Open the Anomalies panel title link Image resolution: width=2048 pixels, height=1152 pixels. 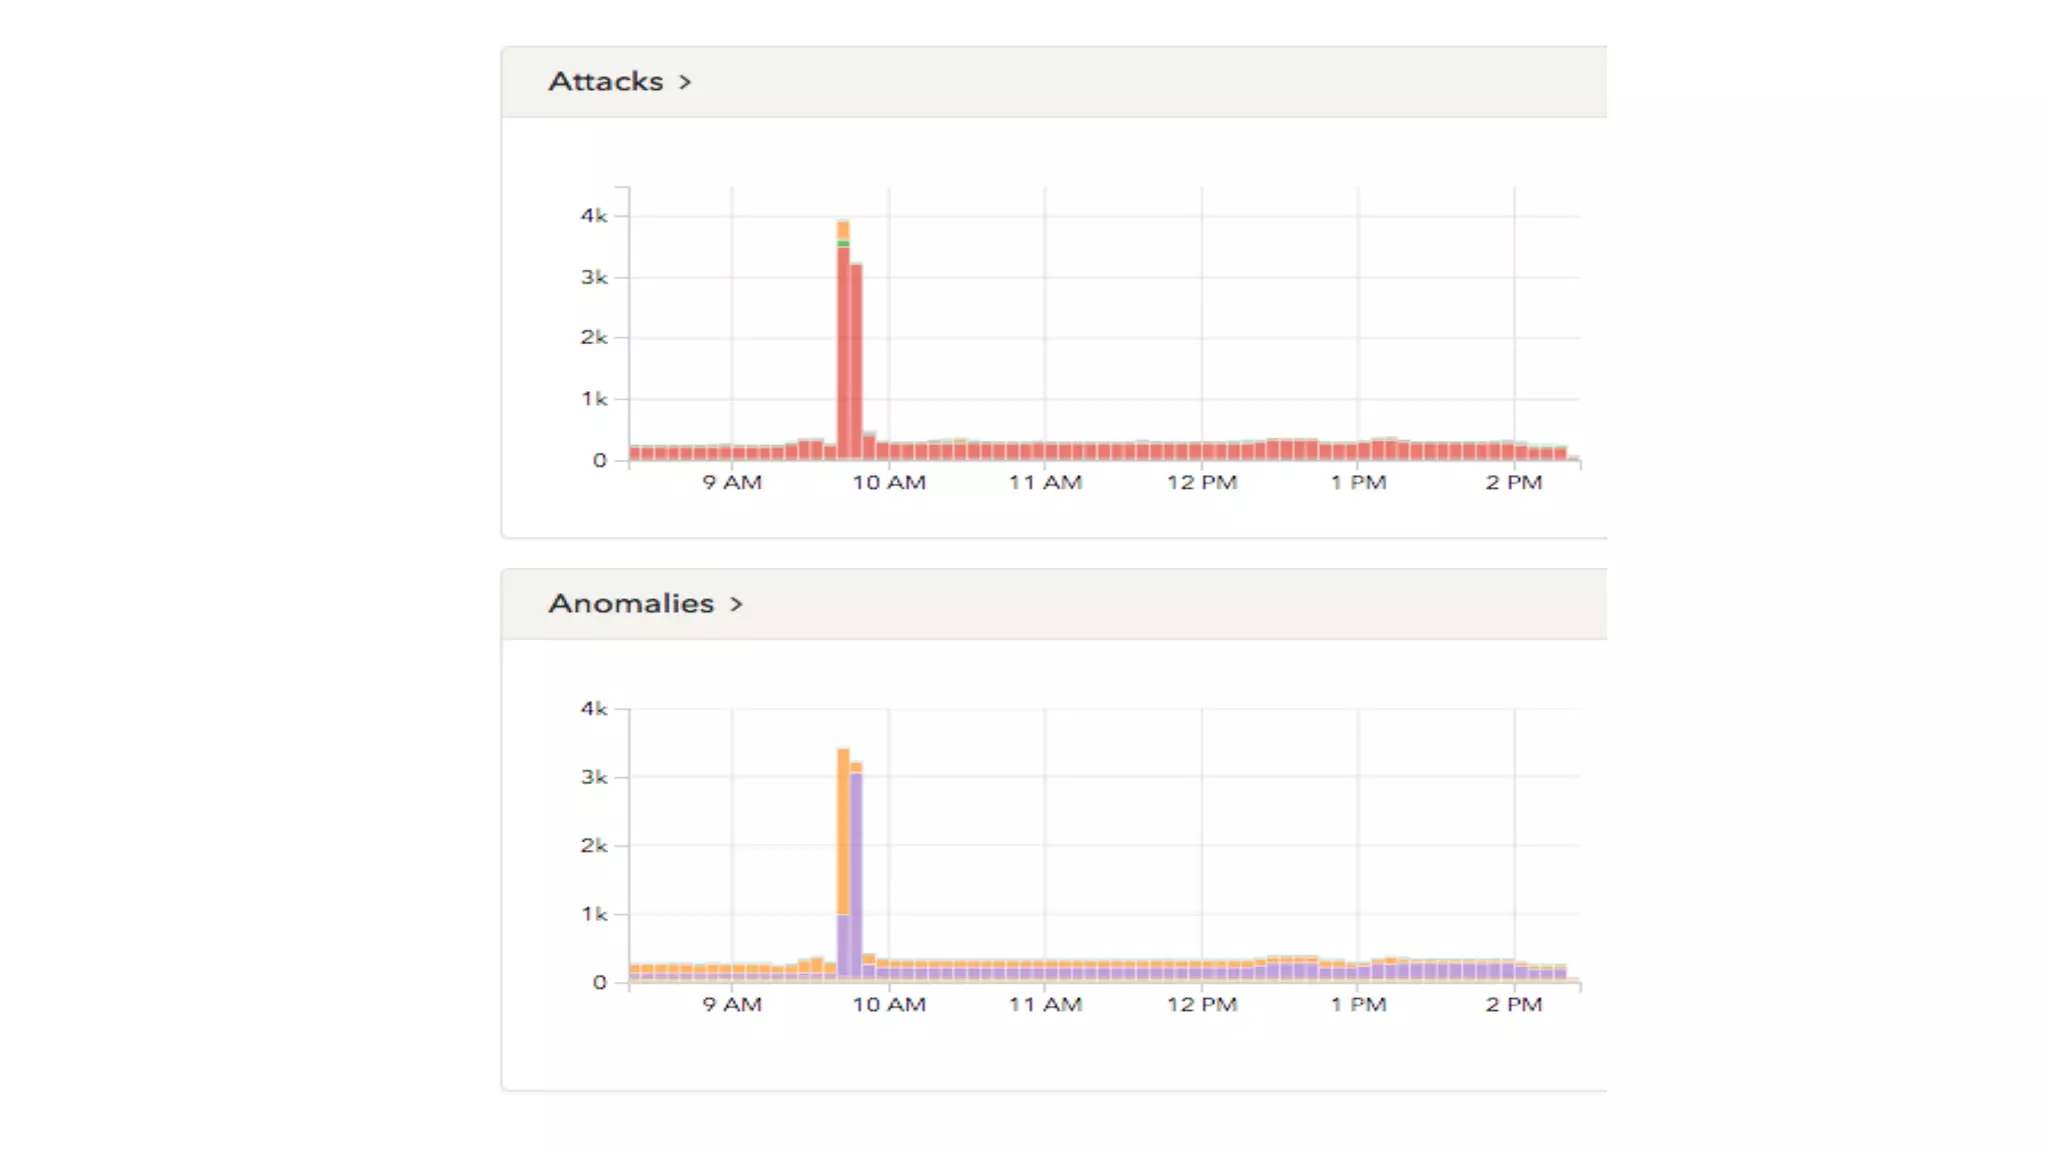point(631,603)
